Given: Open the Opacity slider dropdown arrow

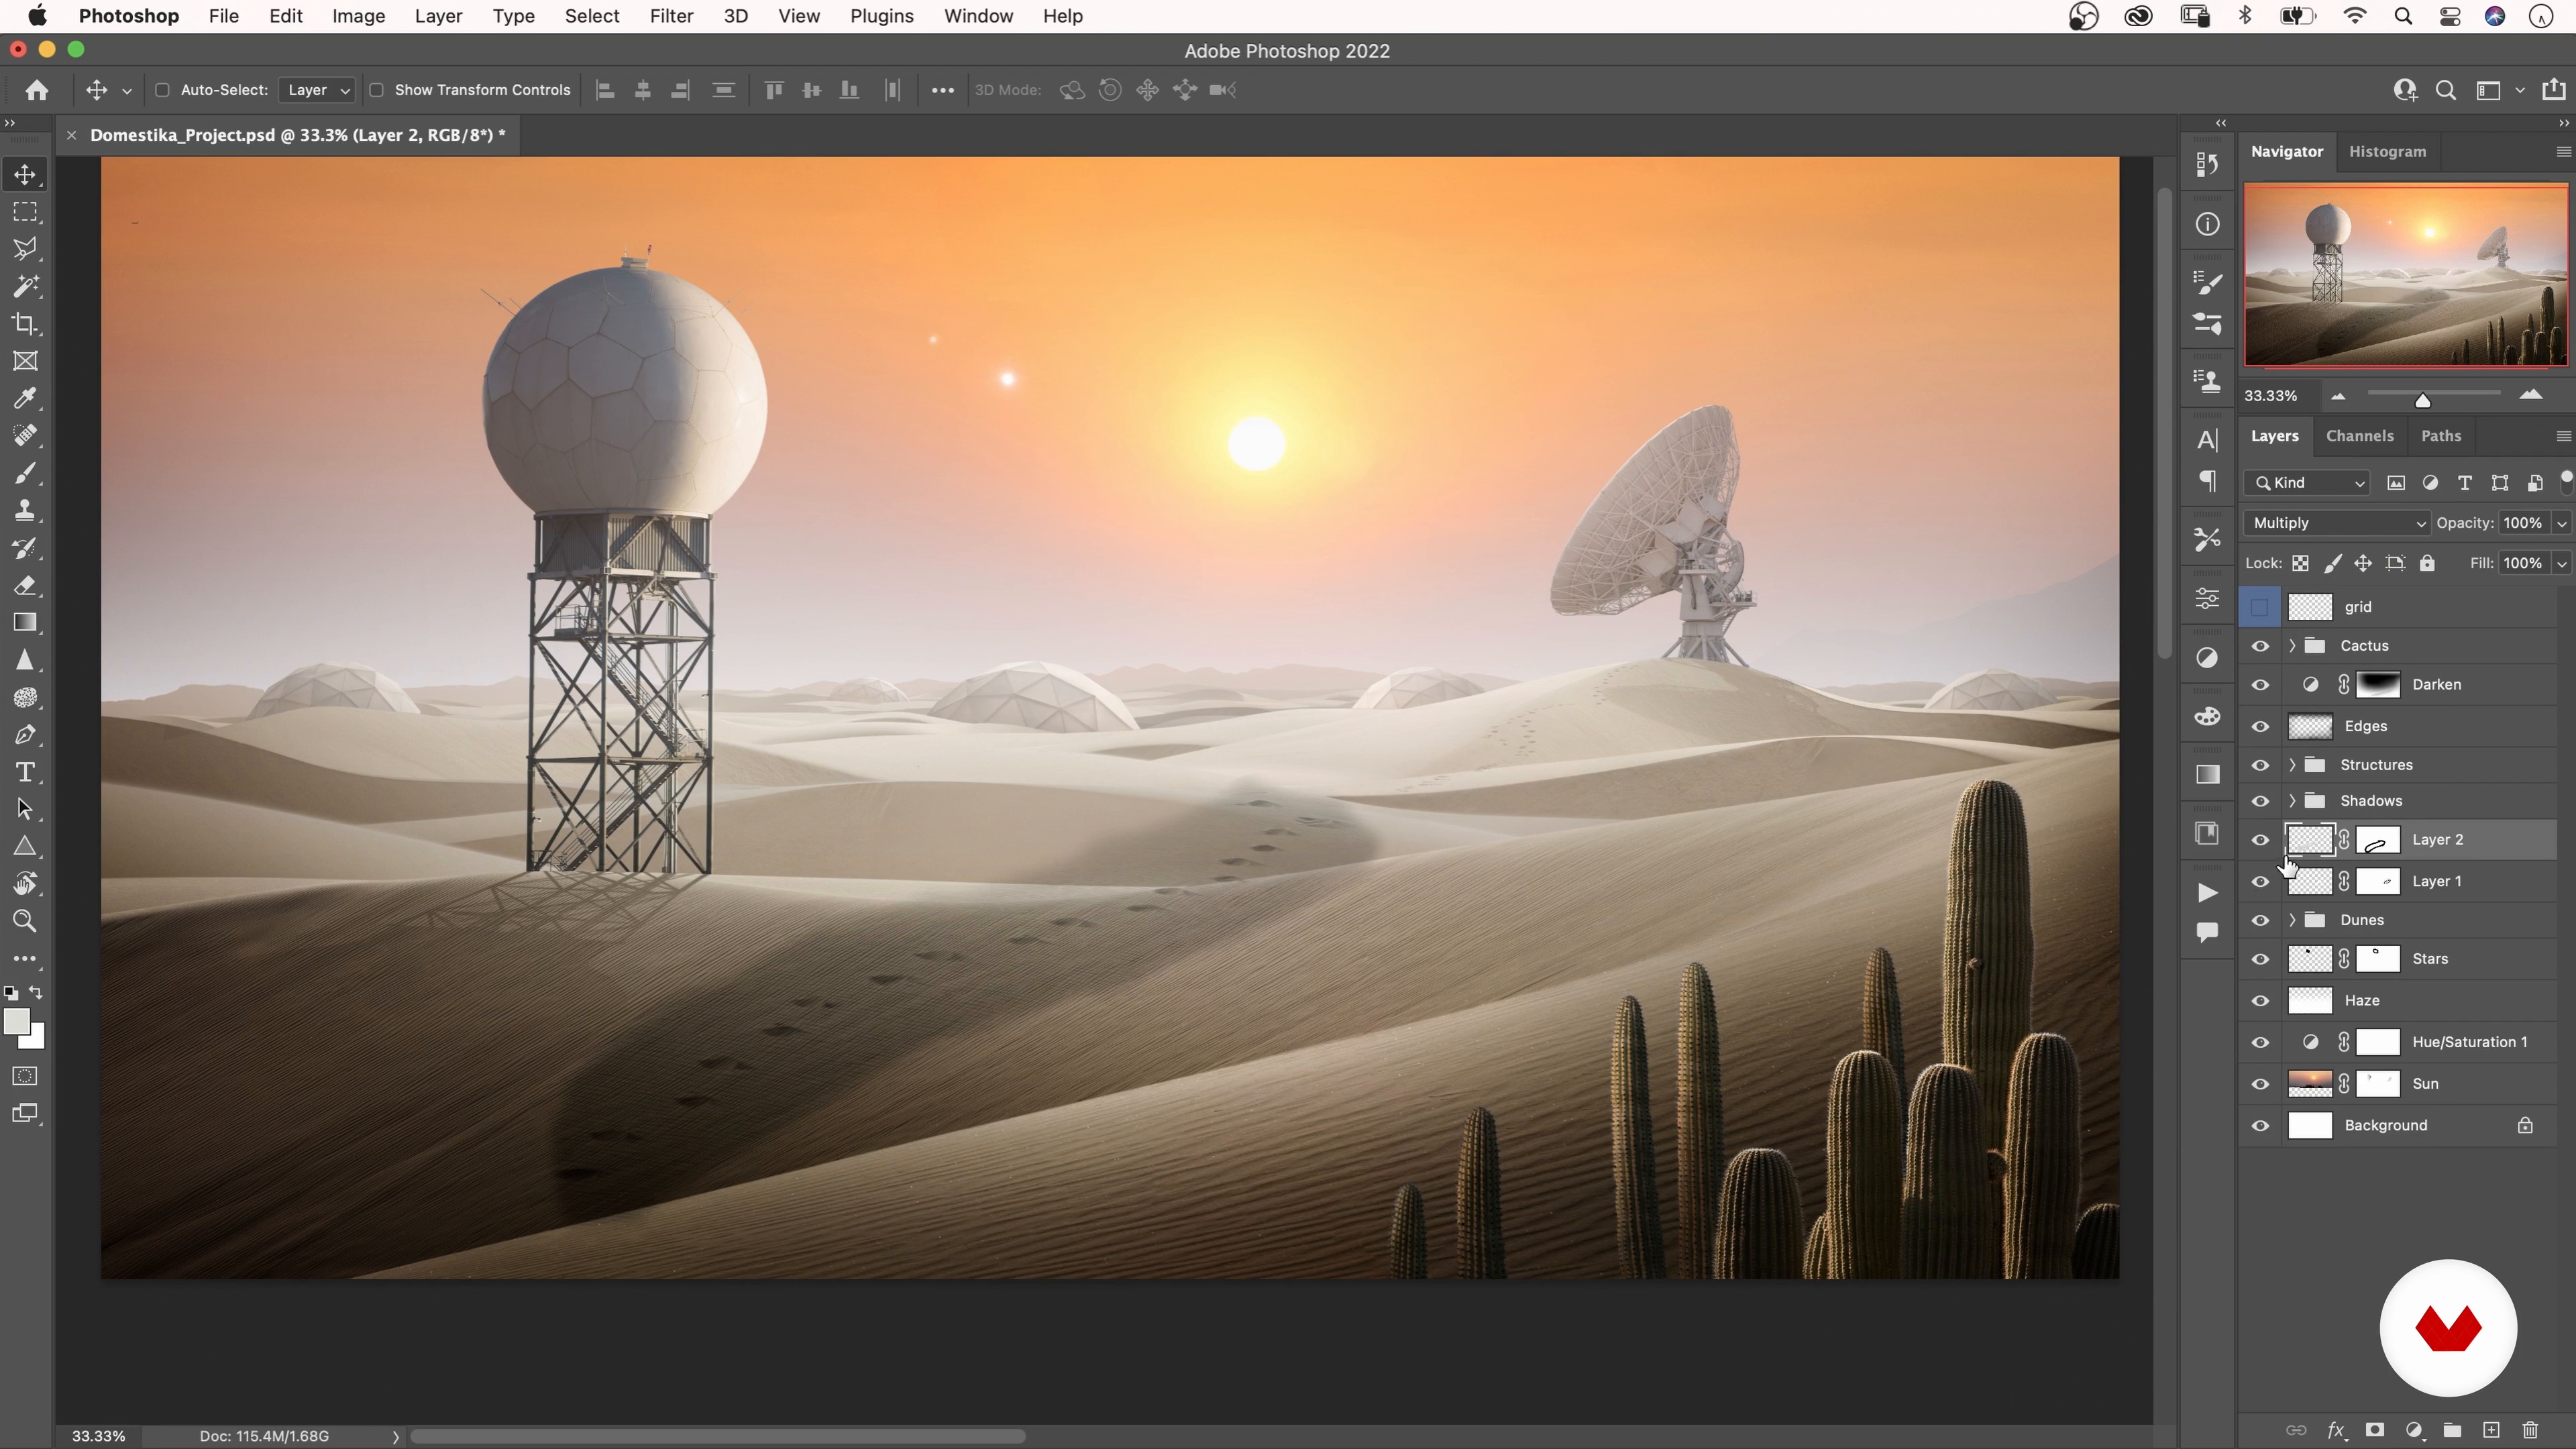Looking at the screenshot, I should click(2561, 523).
